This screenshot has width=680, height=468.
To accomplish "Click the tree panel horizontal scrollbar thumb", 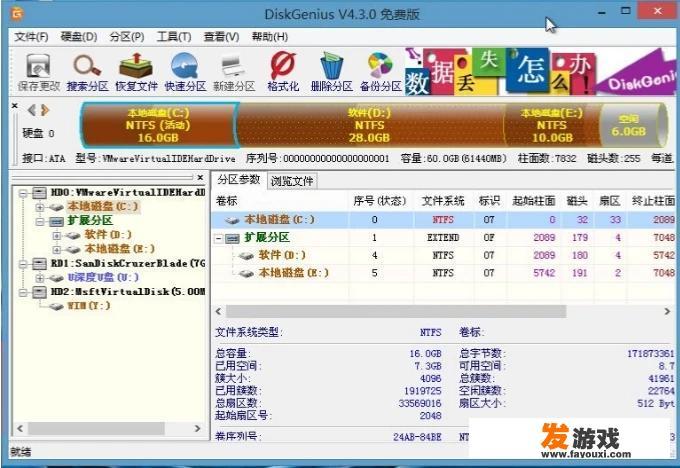I will click(x=96, y=429).
